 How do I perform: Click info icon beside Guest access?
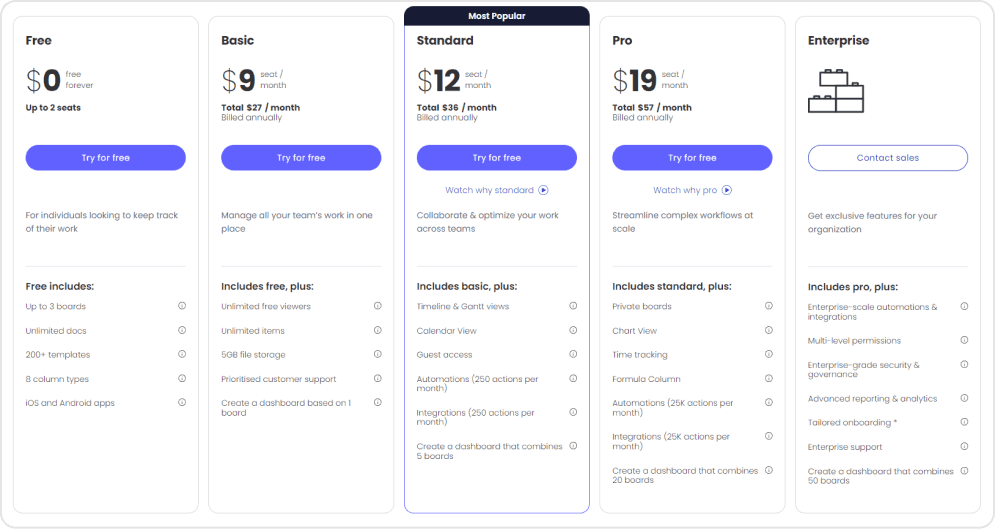coord(573,354)
